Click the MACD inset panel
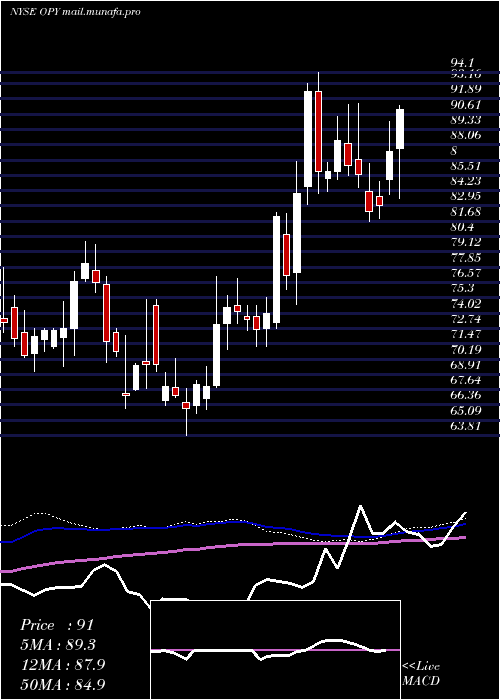This screenshot has height=700, width=500. (x=275, y=650)
